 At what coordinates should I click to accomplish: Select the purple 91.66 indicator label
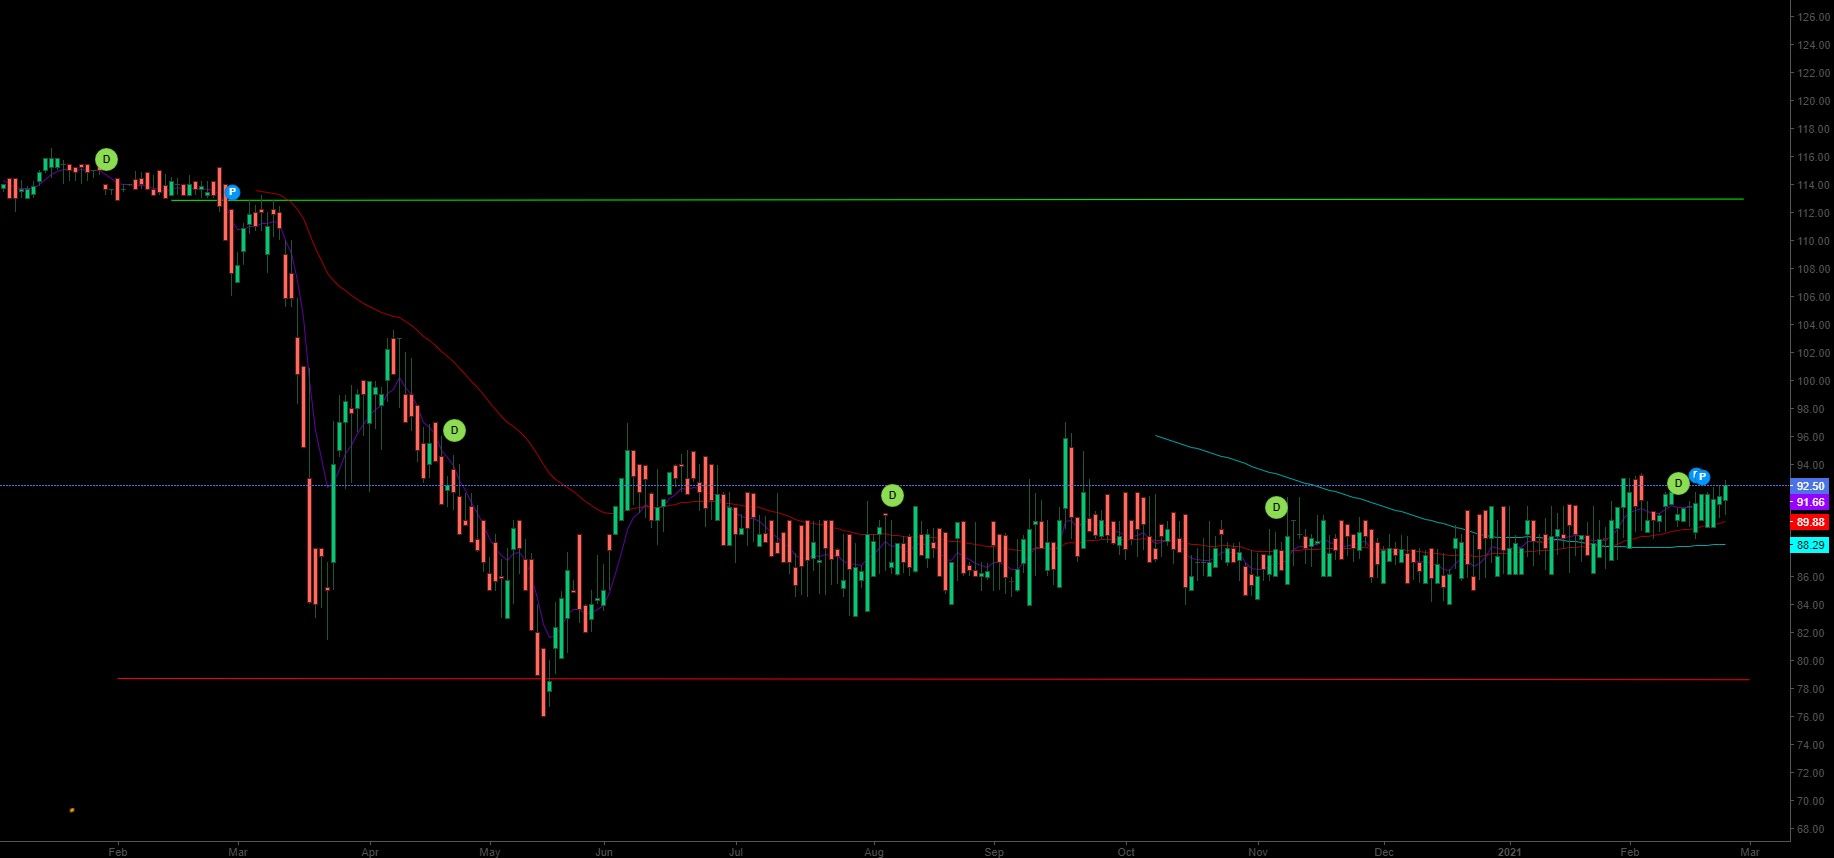coord(1810,502)
